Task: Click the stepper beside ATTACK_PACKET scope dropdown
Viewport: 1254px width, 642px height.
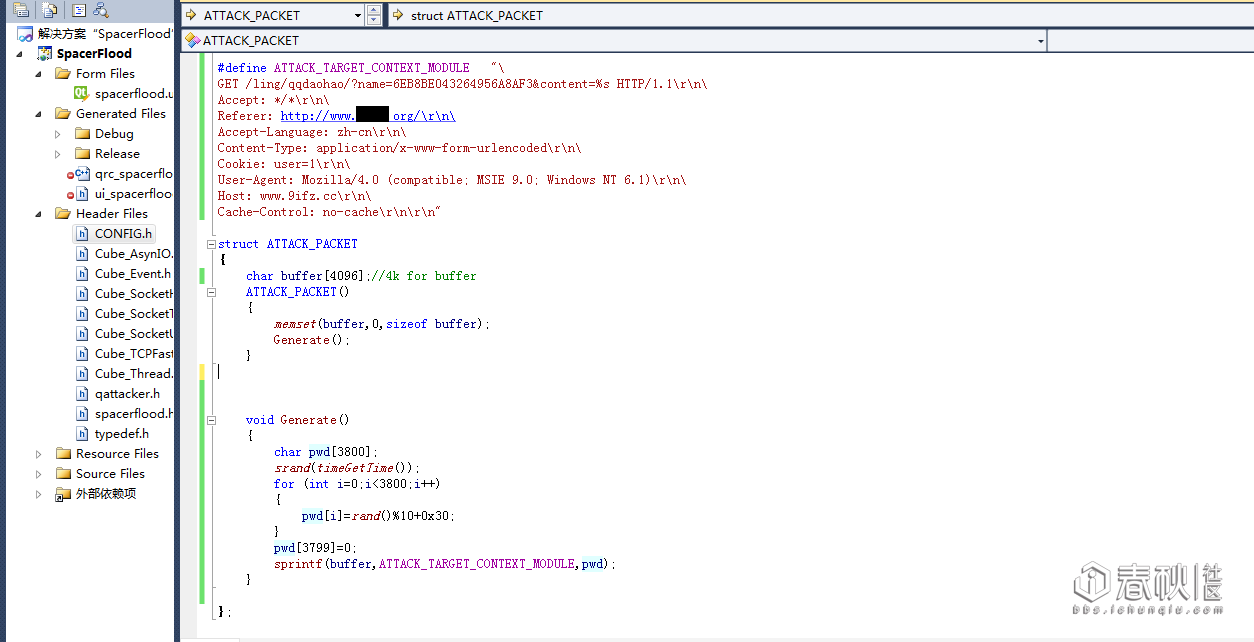Action: (374, 15)
